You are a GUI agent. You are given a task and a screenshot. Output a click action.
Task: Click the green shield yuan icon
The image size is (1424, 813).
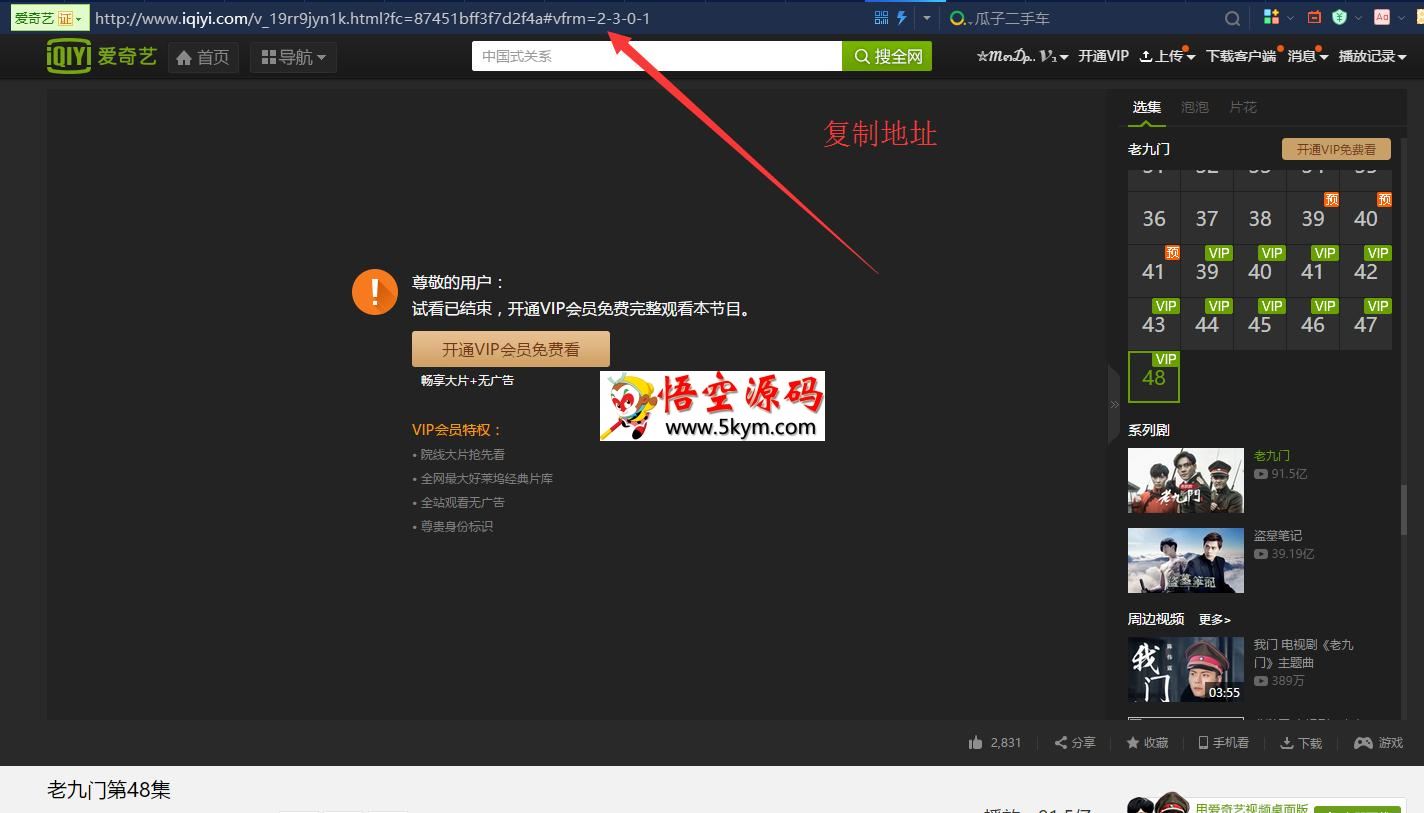click(1339, 17)
